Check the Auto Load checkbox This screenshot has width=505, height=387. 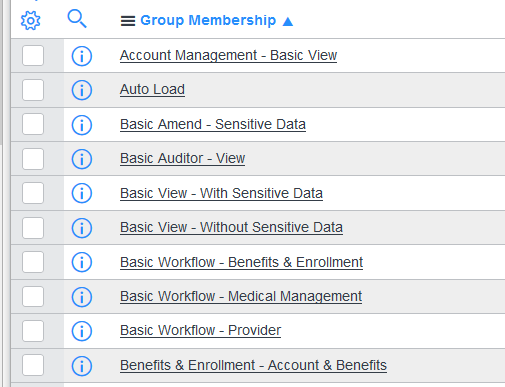[x=33, y=90]
